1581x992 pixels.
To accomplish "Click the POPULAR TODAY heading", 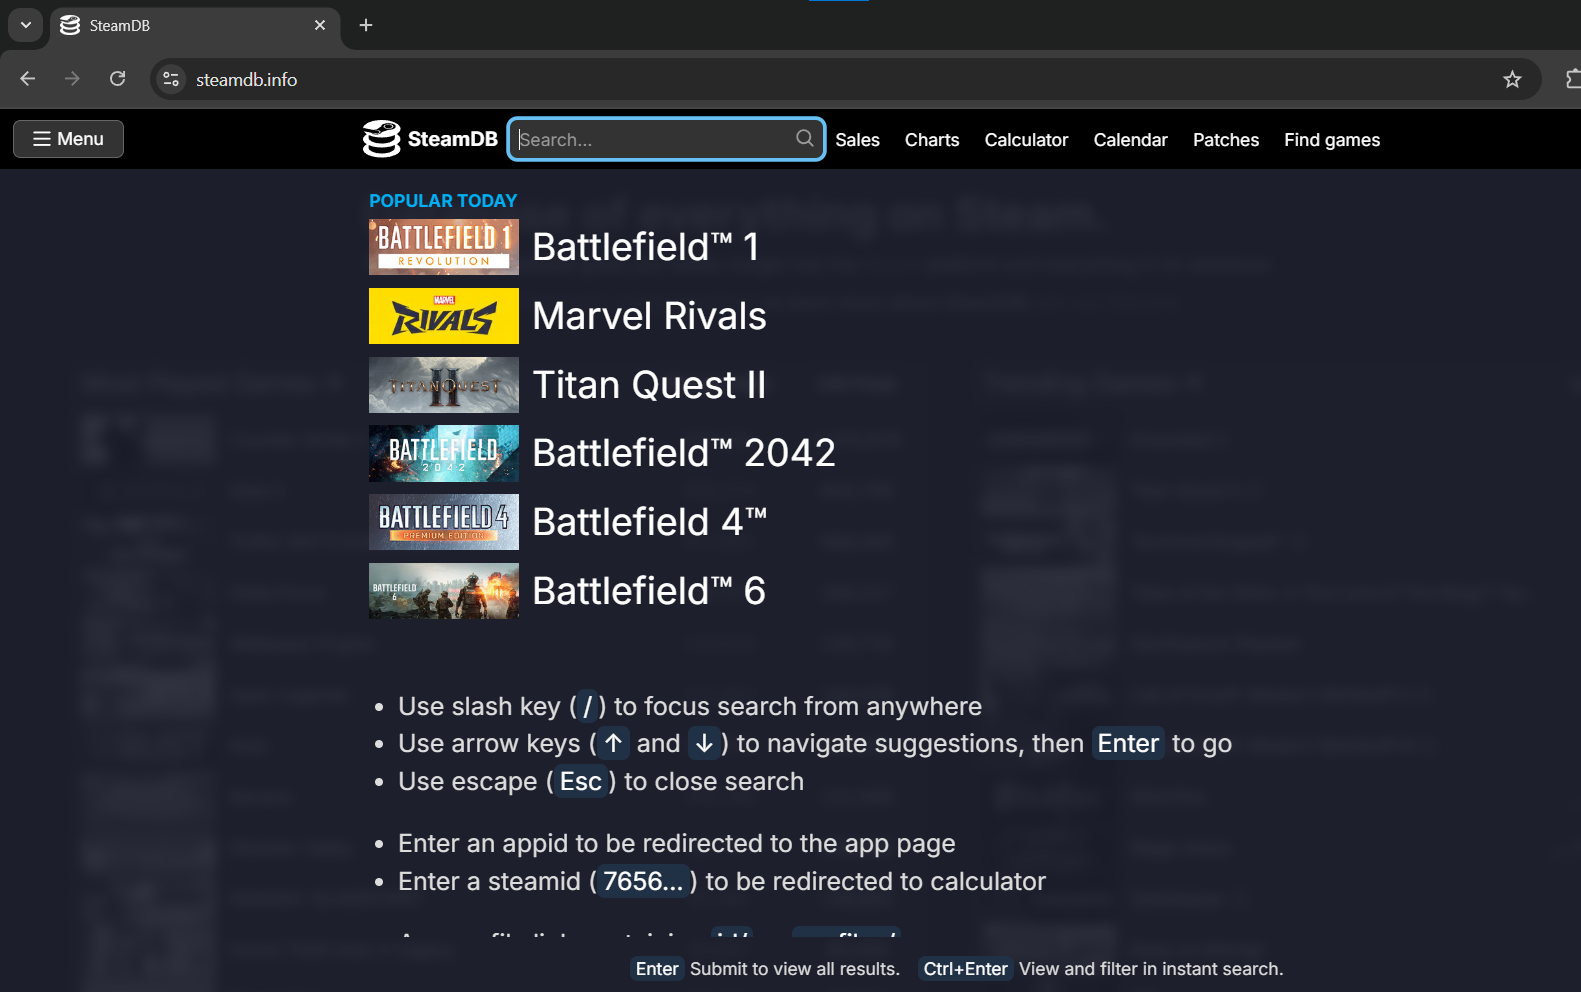I will tap(443, 201).
